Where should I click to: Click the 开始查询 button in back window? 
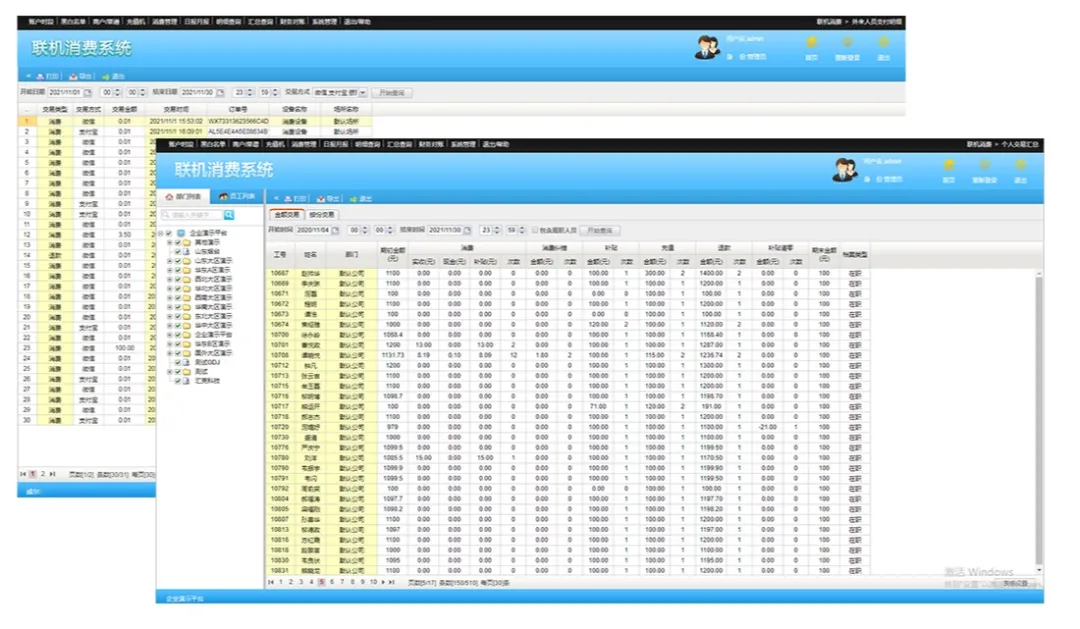tap(392, 93)
